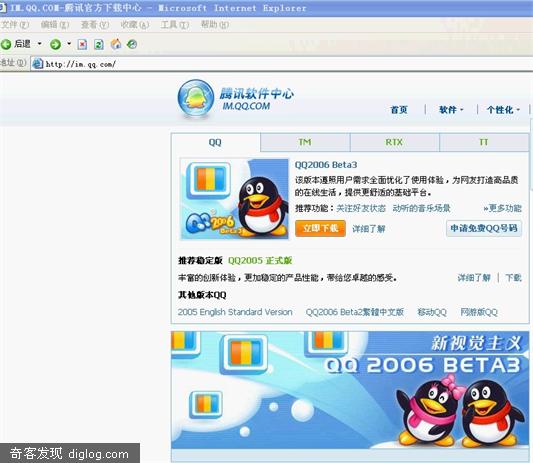The height and width of the screenshot is (463, 533).
Task: Click the Refresh page icon
Action: click(99, 44)
